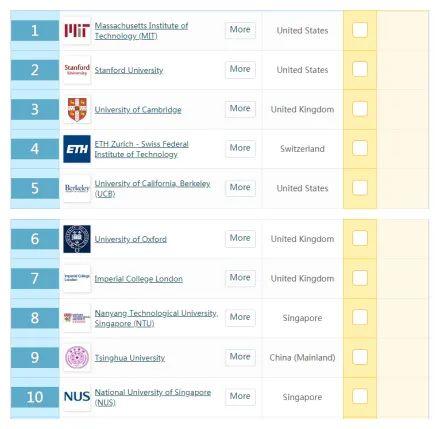Click the University of Oxford crest
Viewport: 440px width, 429px height.
point(77,239)
